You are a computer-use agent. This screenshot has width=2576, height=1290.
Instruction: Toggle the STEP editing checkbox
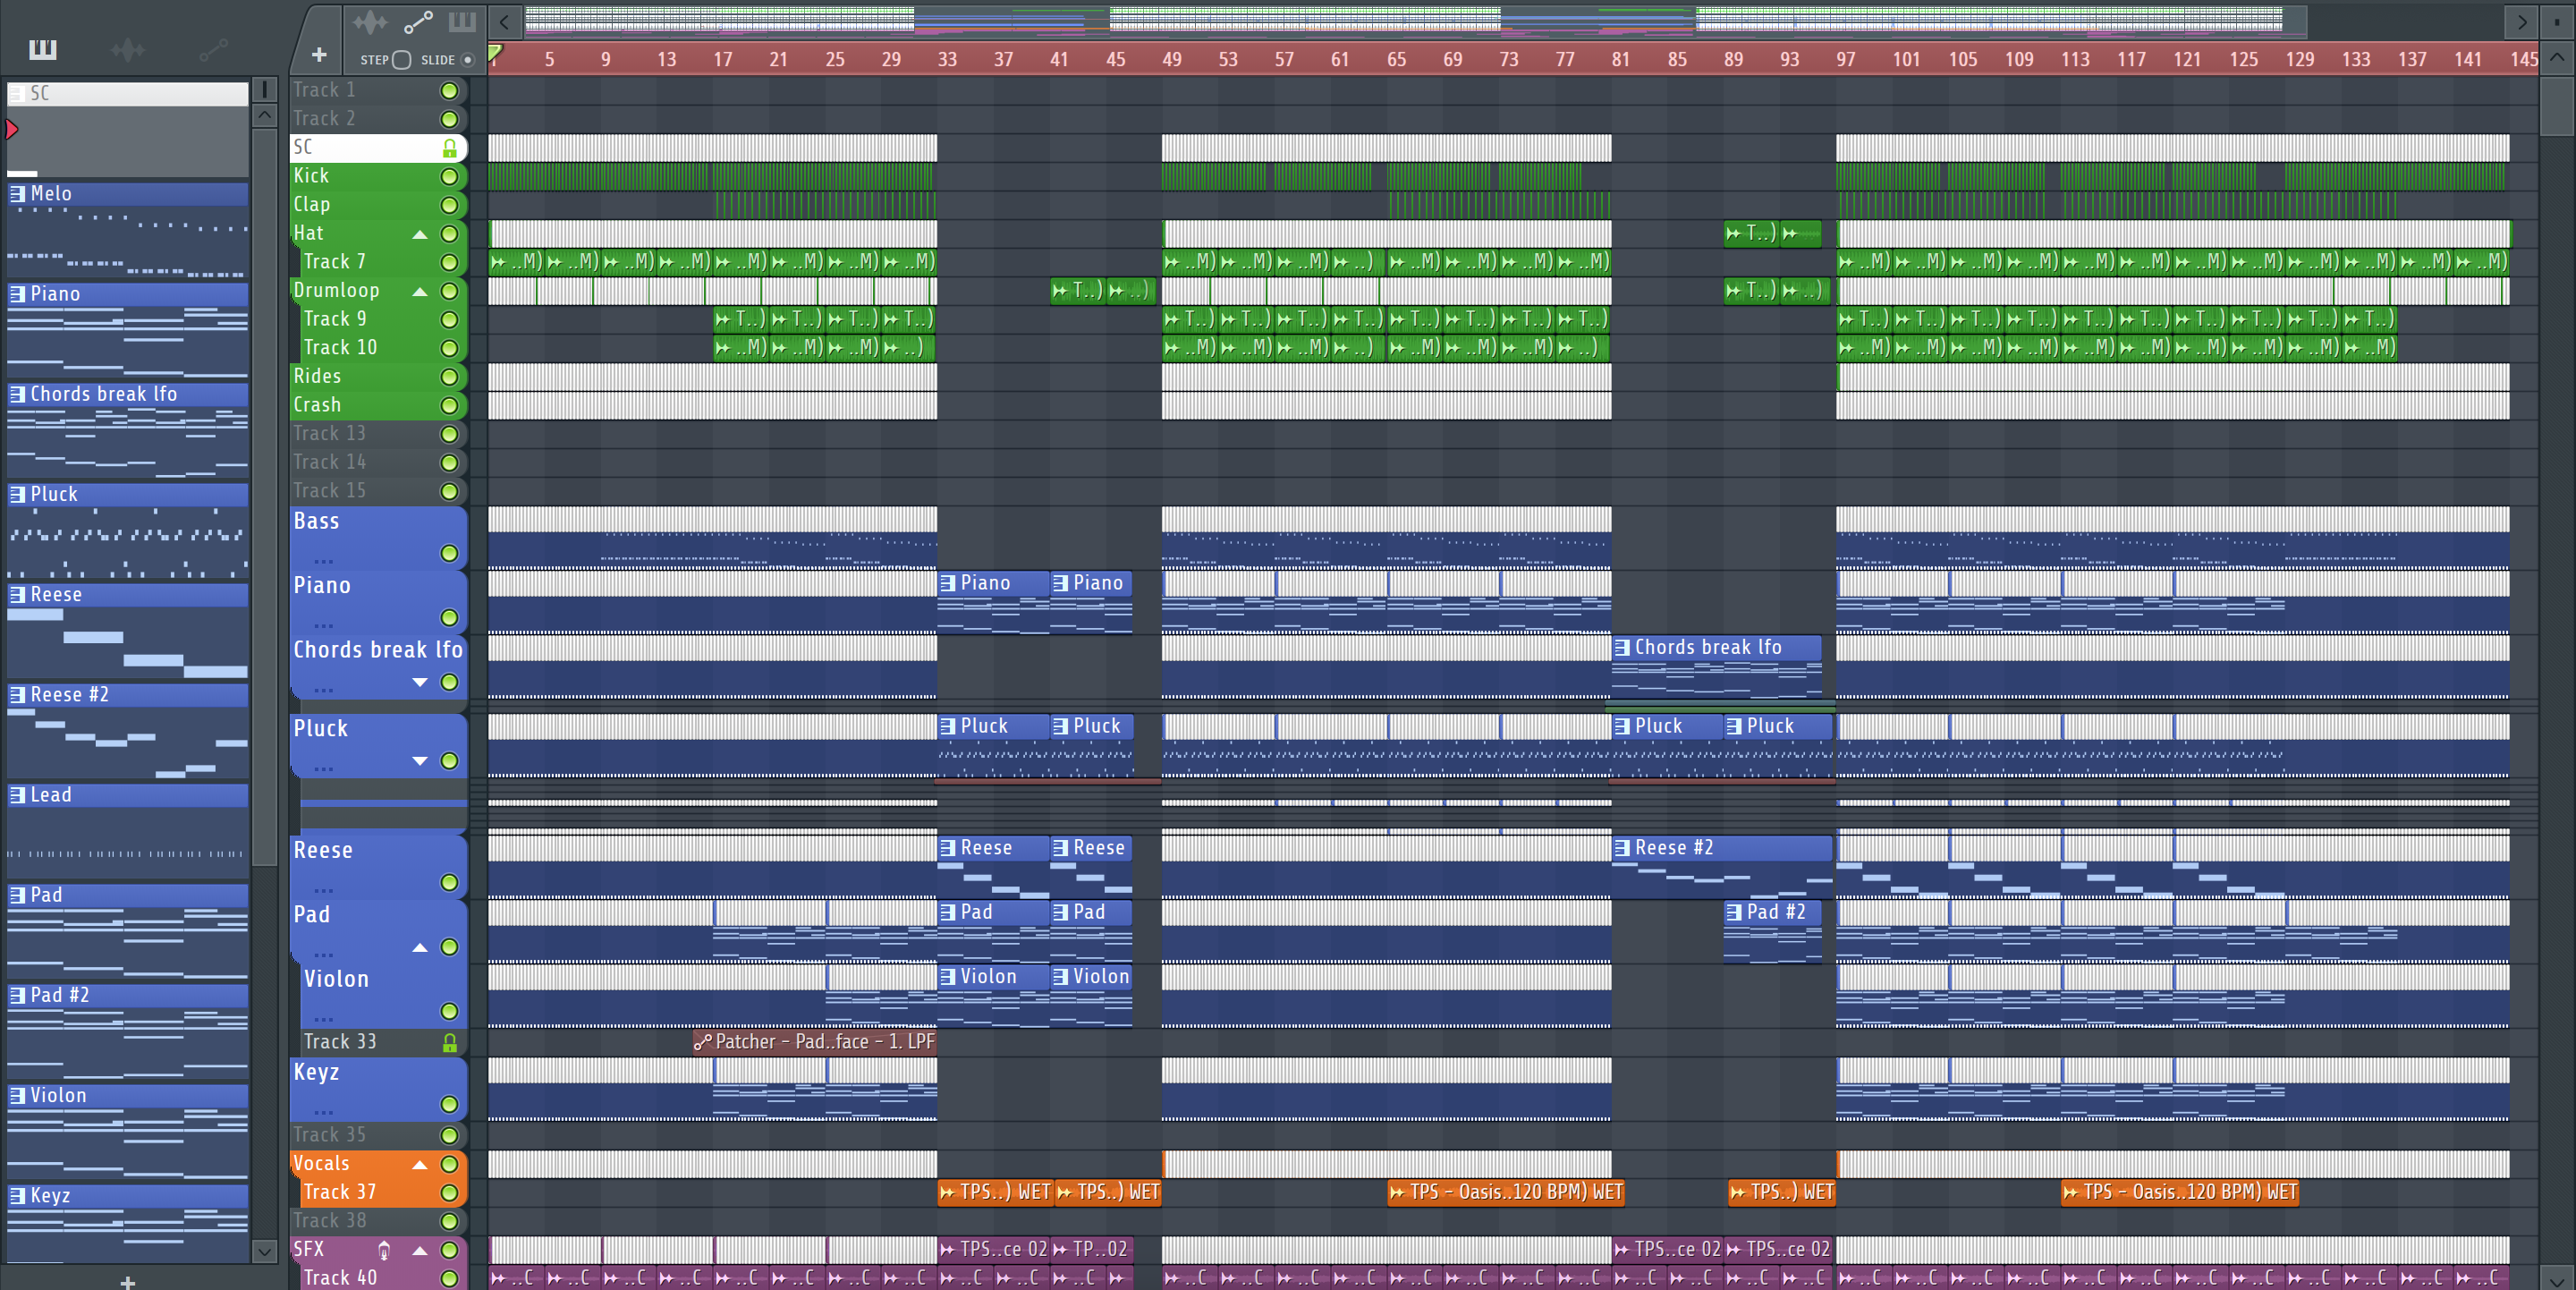click(x=402, y=60)
